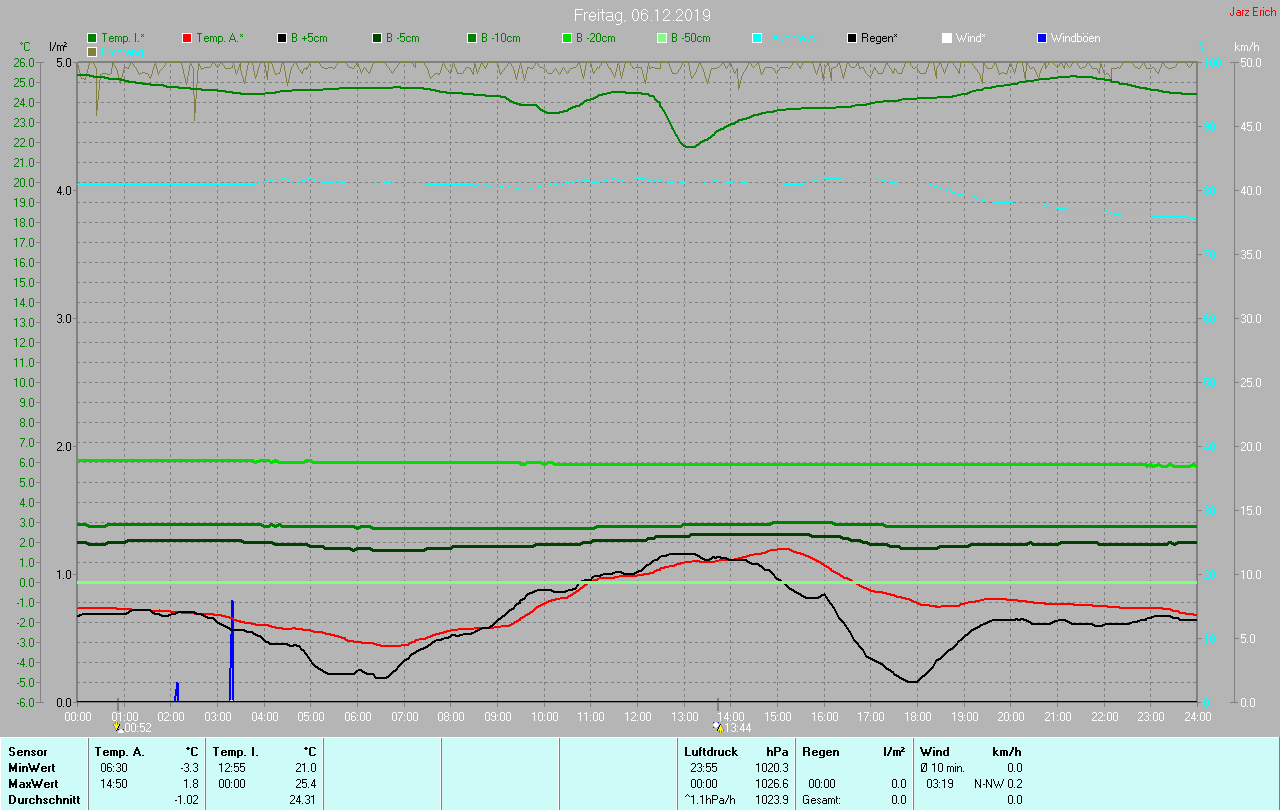This screenshot has width=1280, height=810.
Task: Click the 12:00 label on the time axis
Action: (x=638, y=716)
